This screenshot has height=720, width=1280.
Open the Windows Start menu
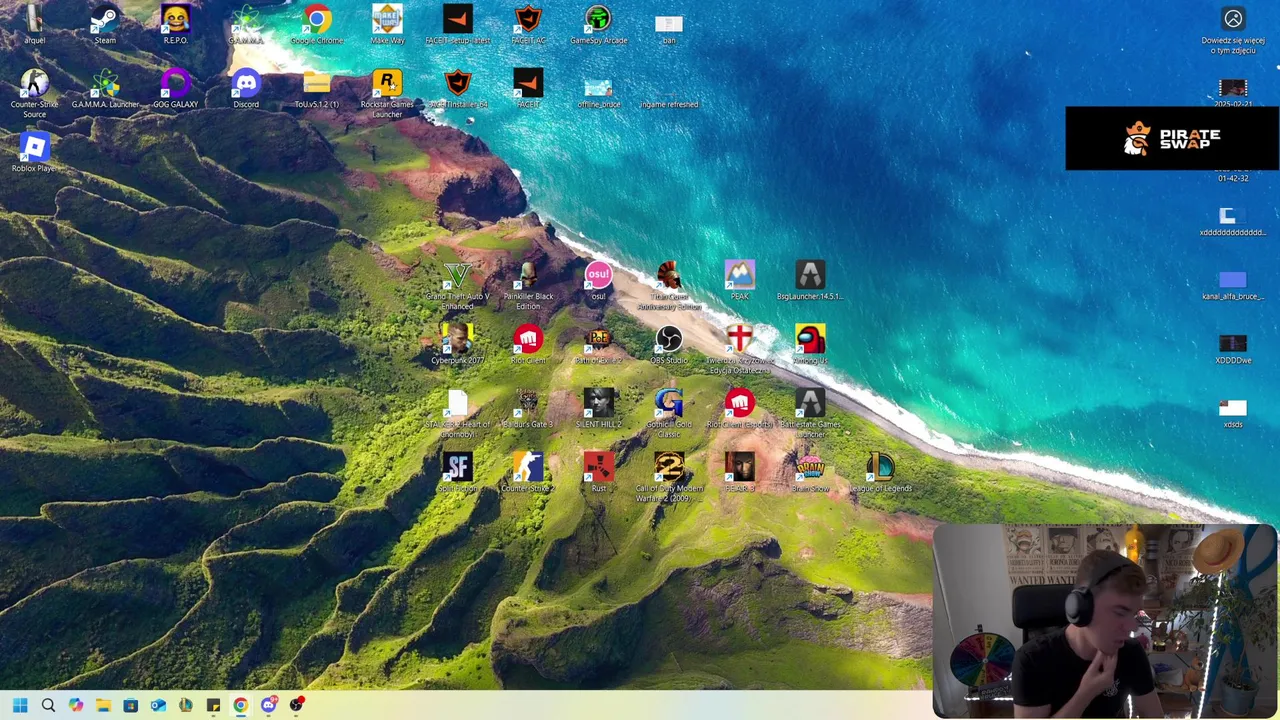[x=20, y=705]
